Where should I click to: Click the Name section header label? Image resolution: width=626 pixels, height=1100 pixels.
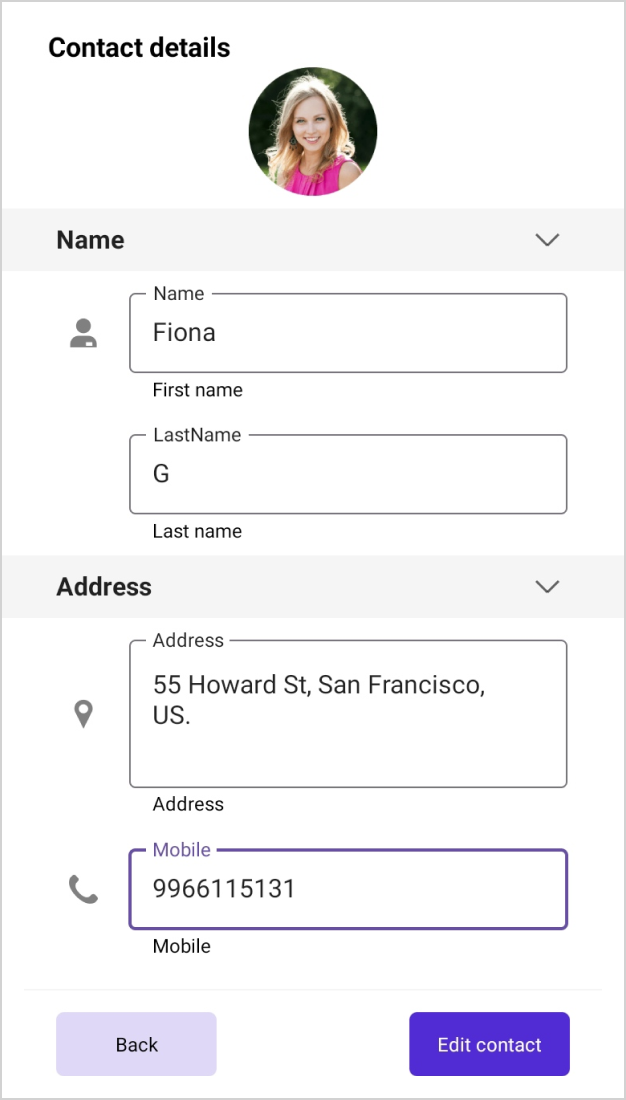90,240
